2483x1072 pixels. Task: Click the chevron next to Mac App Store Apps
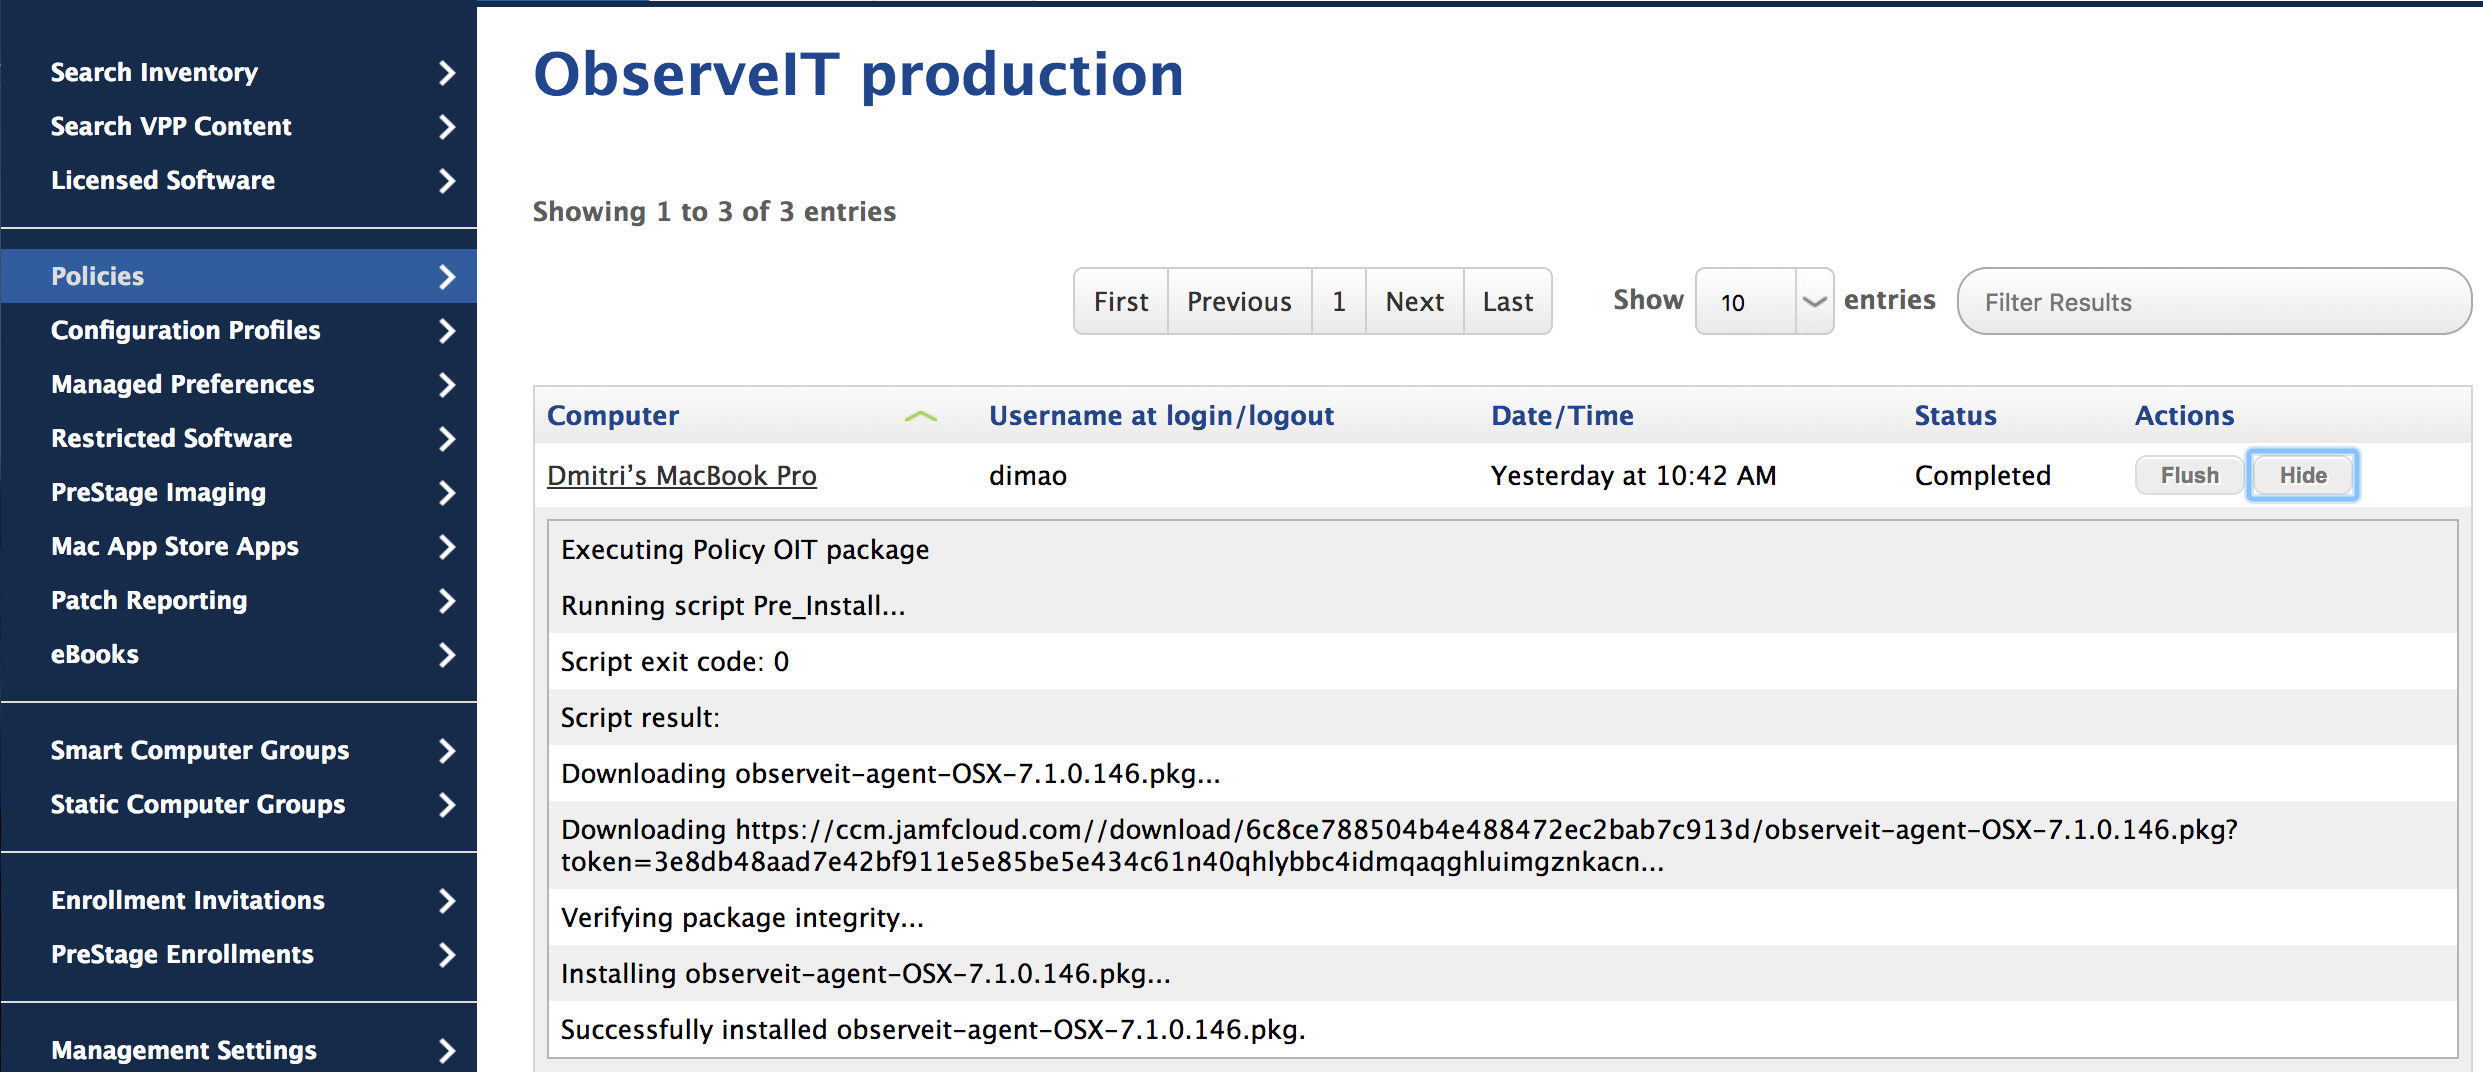tap(447, 547)
